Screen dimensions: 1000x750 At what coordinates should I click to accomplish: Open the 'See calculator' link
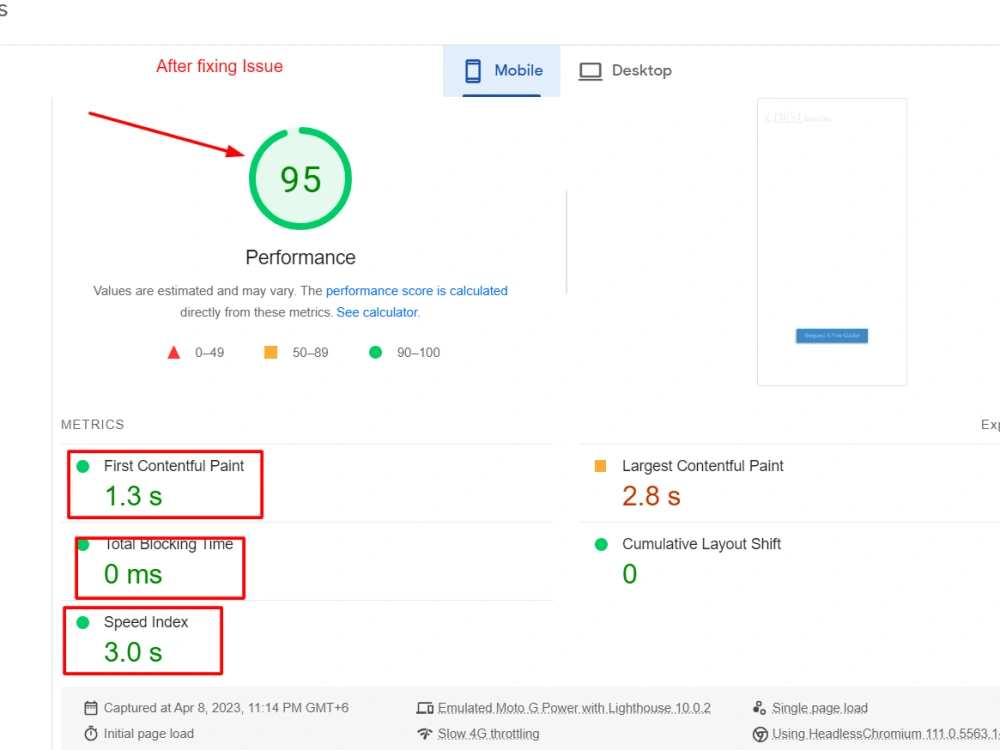pos(377,312)
